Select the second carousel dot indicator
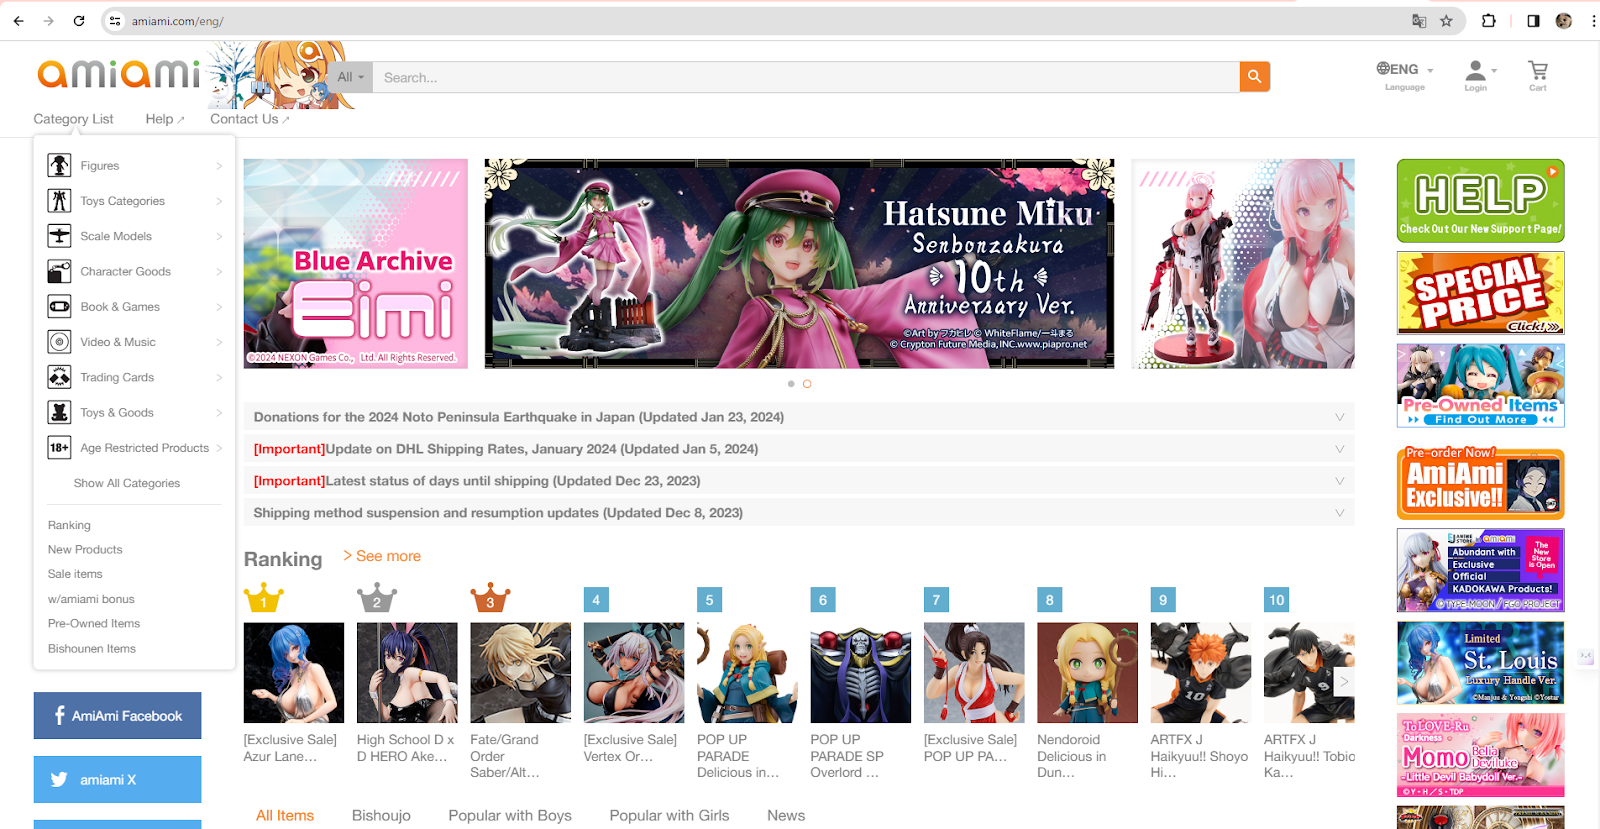 (807, 384)
